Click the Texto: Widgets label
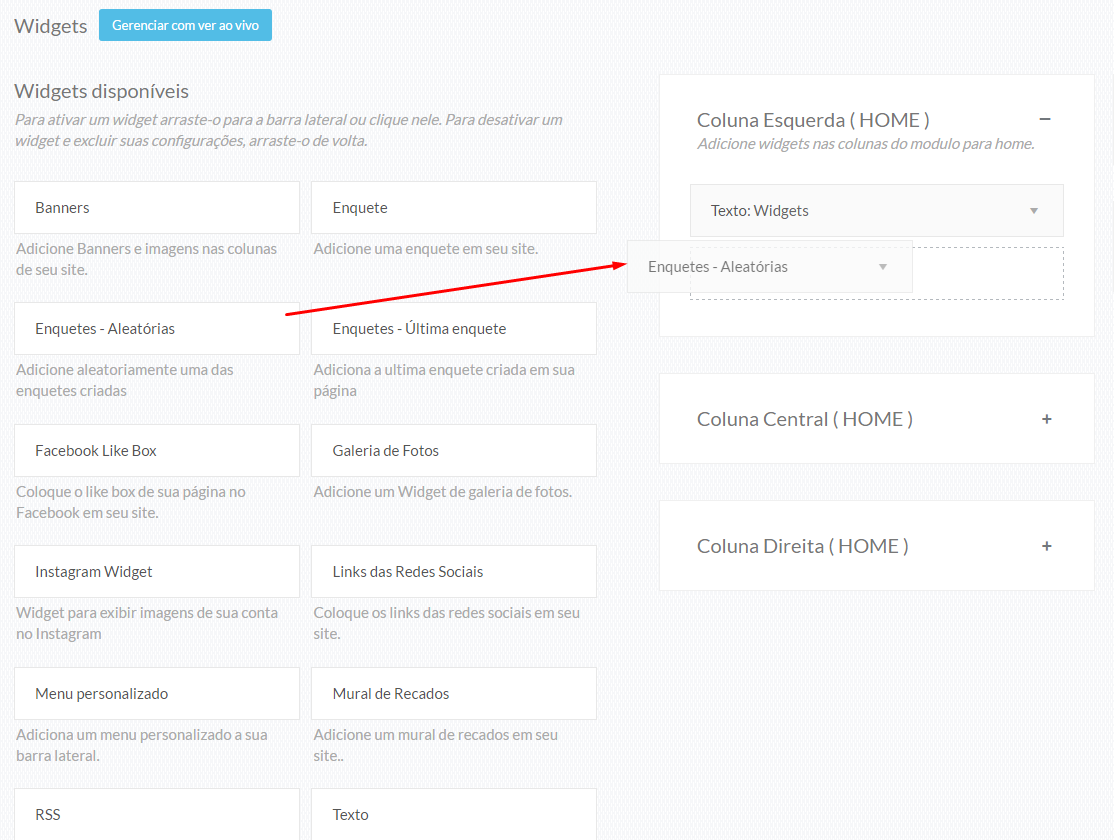The width and height of the screenshot is (1114, 840). 759,211
